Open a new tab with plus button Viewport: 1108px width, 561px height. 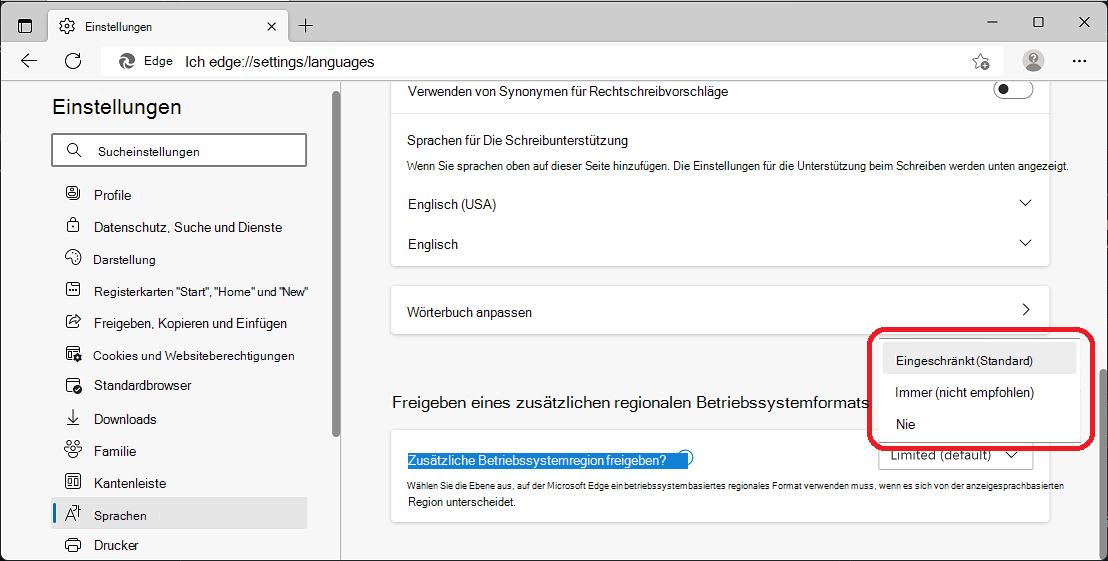click(305, 26)
